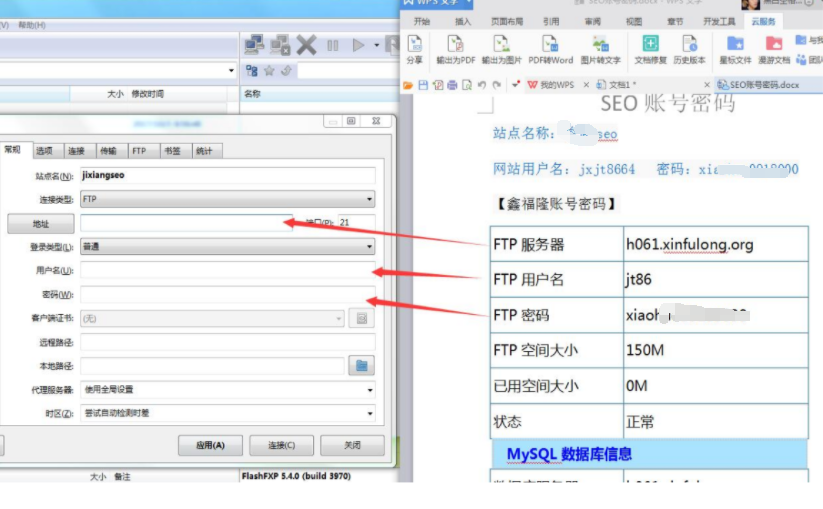
Task: Click the print icon in WPS quick toolbar
Action: click(452, 85)
